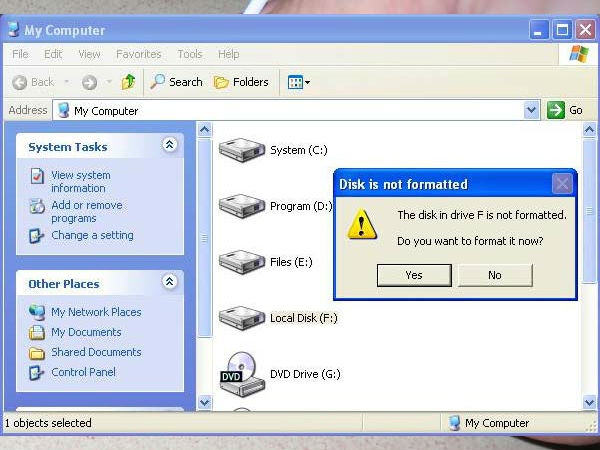This screenshot has height=450, width=600.
Task: Maximize the My Computer window
Action: pyautogui.click(x=562, y=29)
